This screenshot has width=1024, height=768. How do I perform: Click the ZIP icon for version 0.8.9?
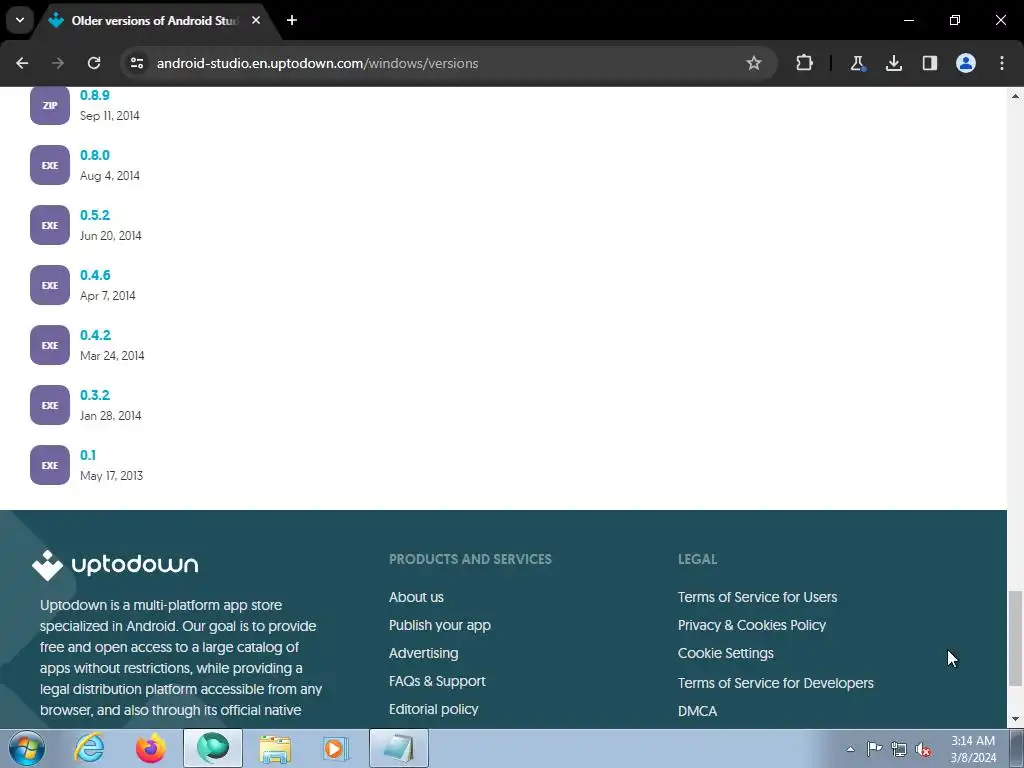point(50,104)
